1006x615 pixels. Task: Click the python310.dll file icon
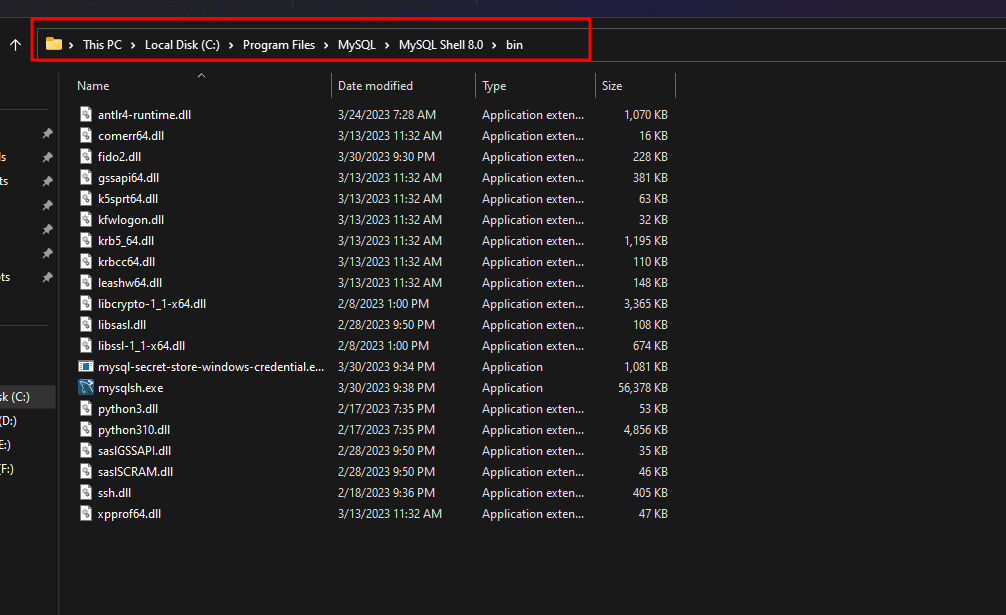coord(86,430)
